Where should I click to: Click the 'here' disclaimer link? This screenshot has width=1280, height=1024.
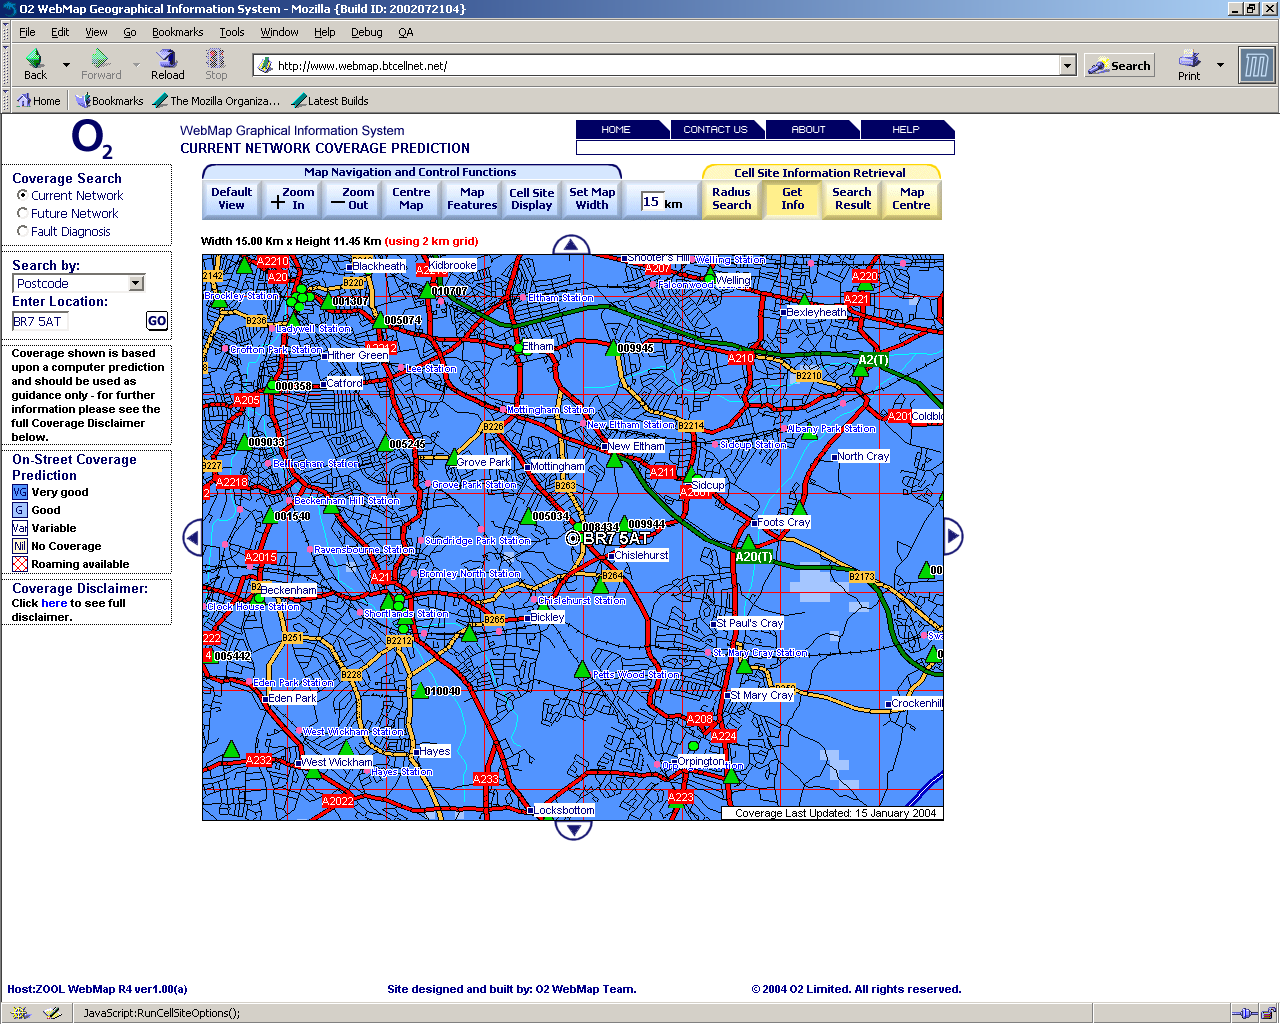pyautogui.click(x=54, y=603)
